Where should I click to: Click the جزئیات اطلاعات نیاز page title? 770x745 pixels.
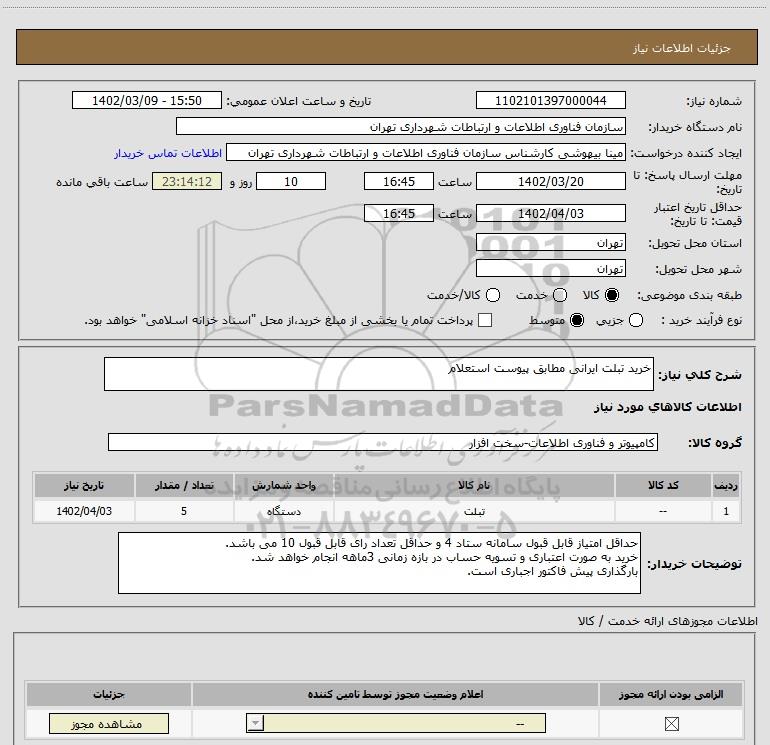coord(682,48)
